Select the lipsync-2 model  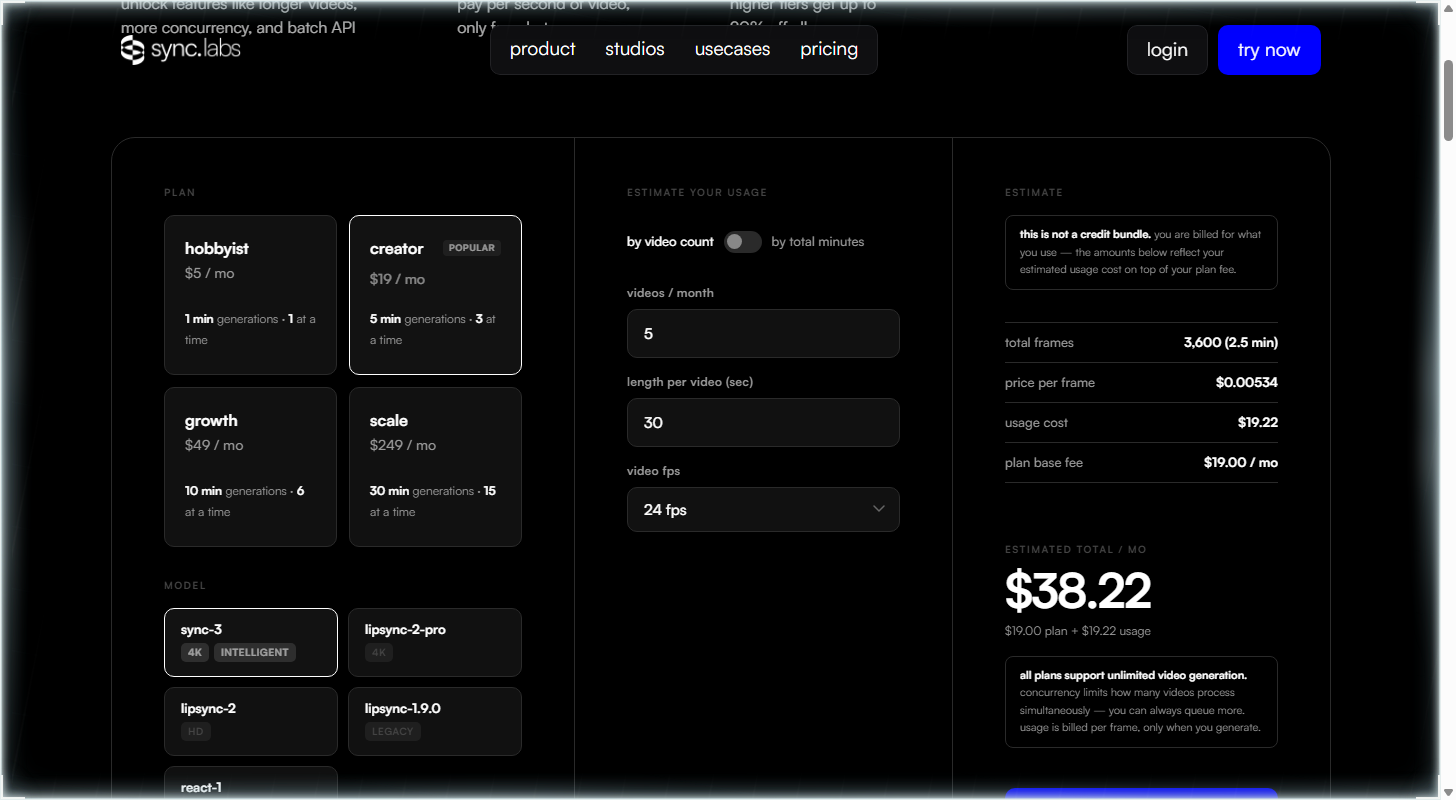250,721
